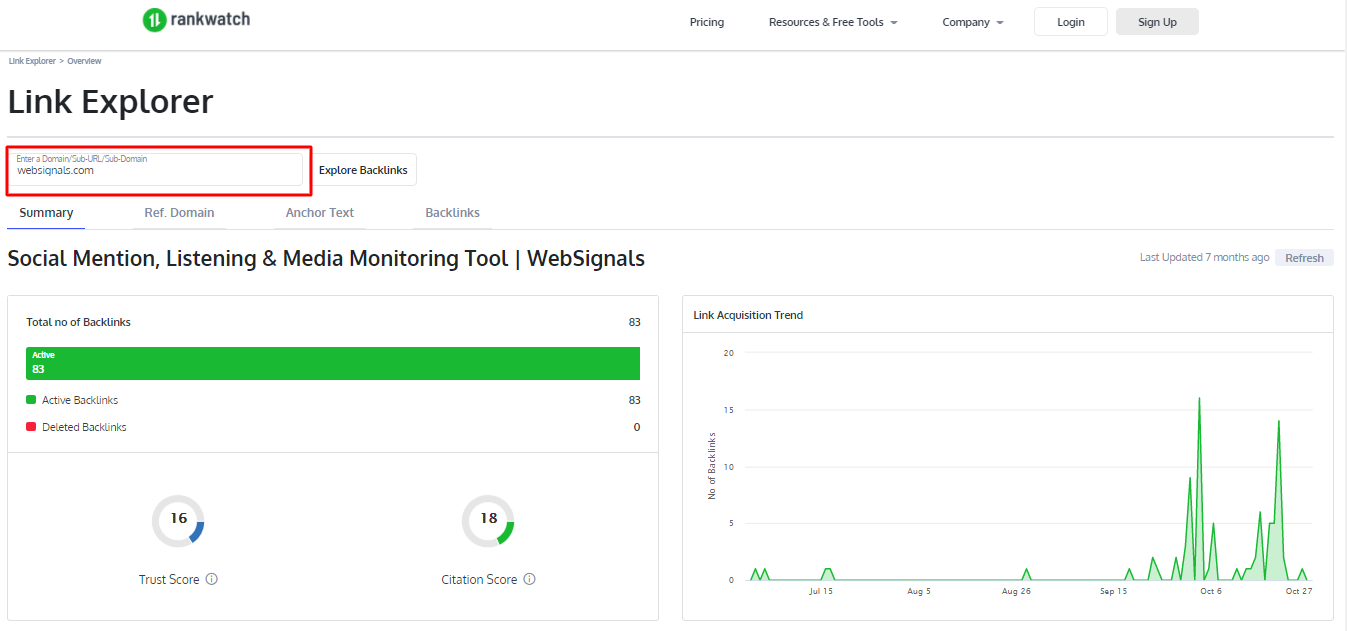Select the Summary tab
This screenshot has height=631, width=1347.
(46, 213)
